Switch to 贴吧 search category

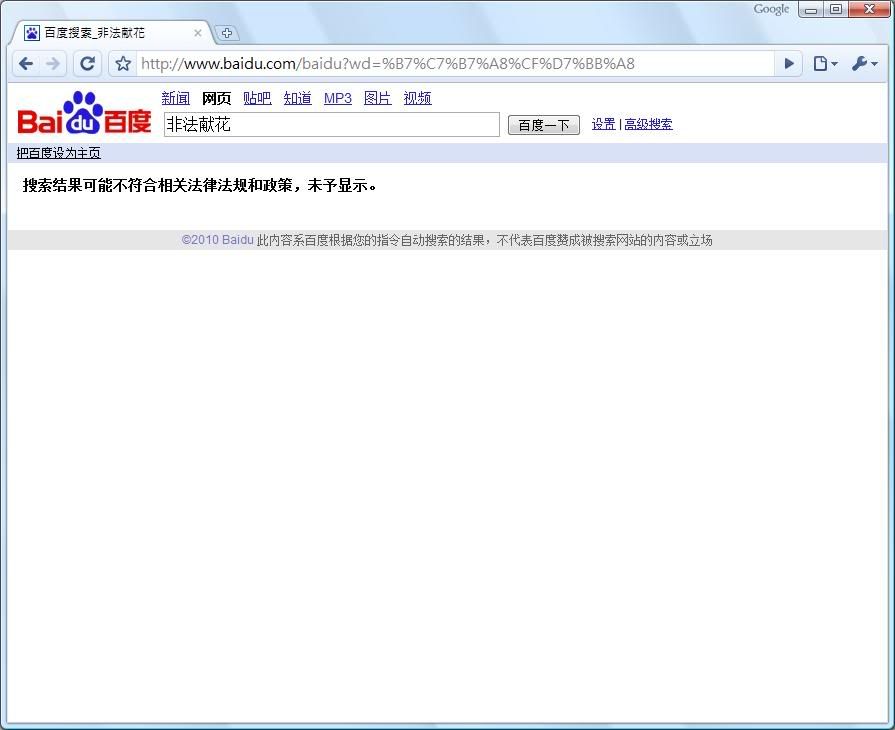[x=257, y=98]
